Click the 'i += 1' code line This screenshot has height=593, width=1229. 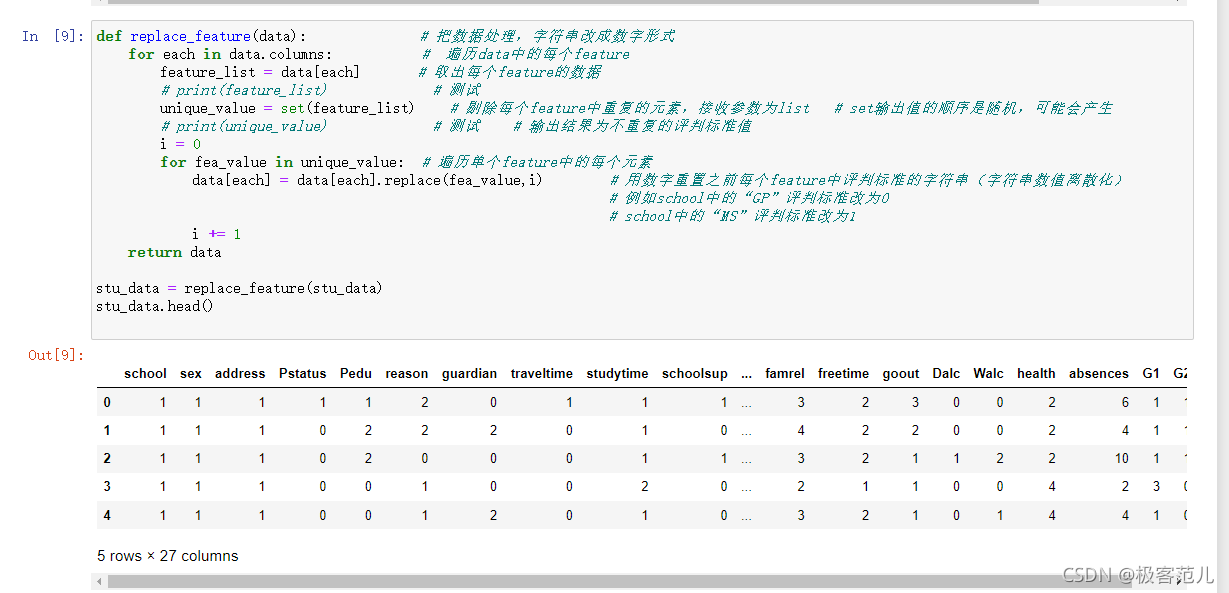217,234
